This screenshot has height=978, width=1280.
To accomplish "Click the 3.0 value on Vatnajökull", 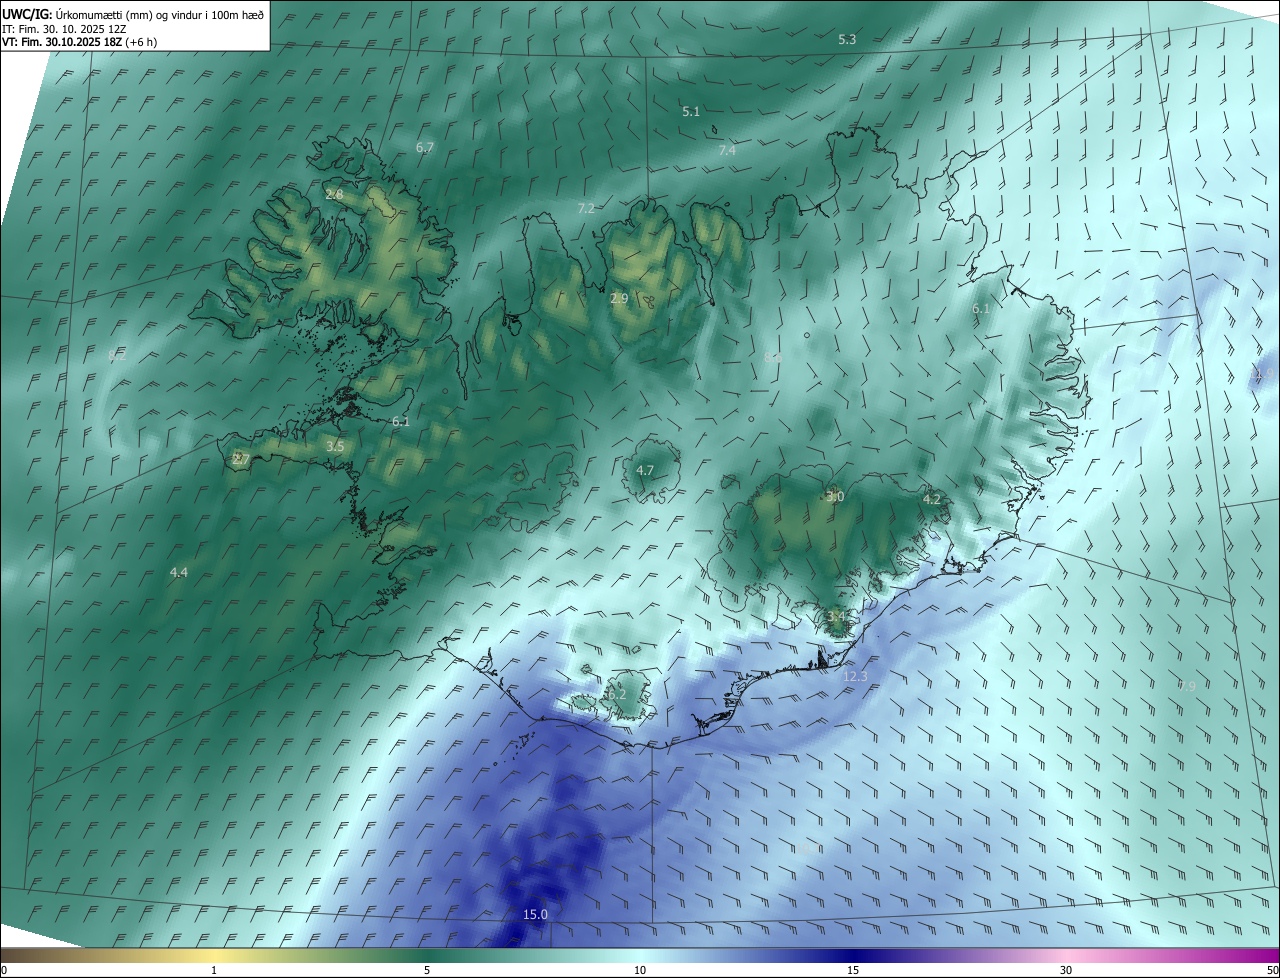I will [835, 496].
